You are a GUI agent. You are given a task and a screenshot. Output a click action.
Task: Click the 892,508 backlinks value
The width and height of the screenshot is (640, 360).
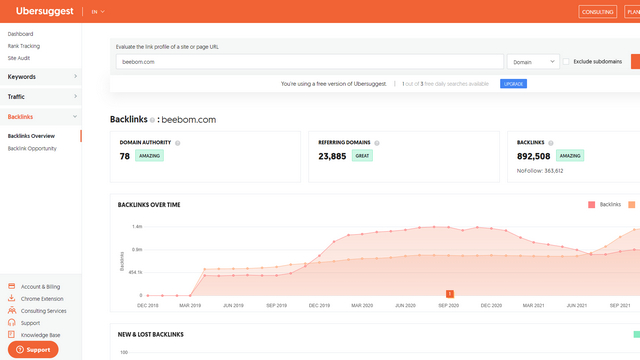coord(533,156)
